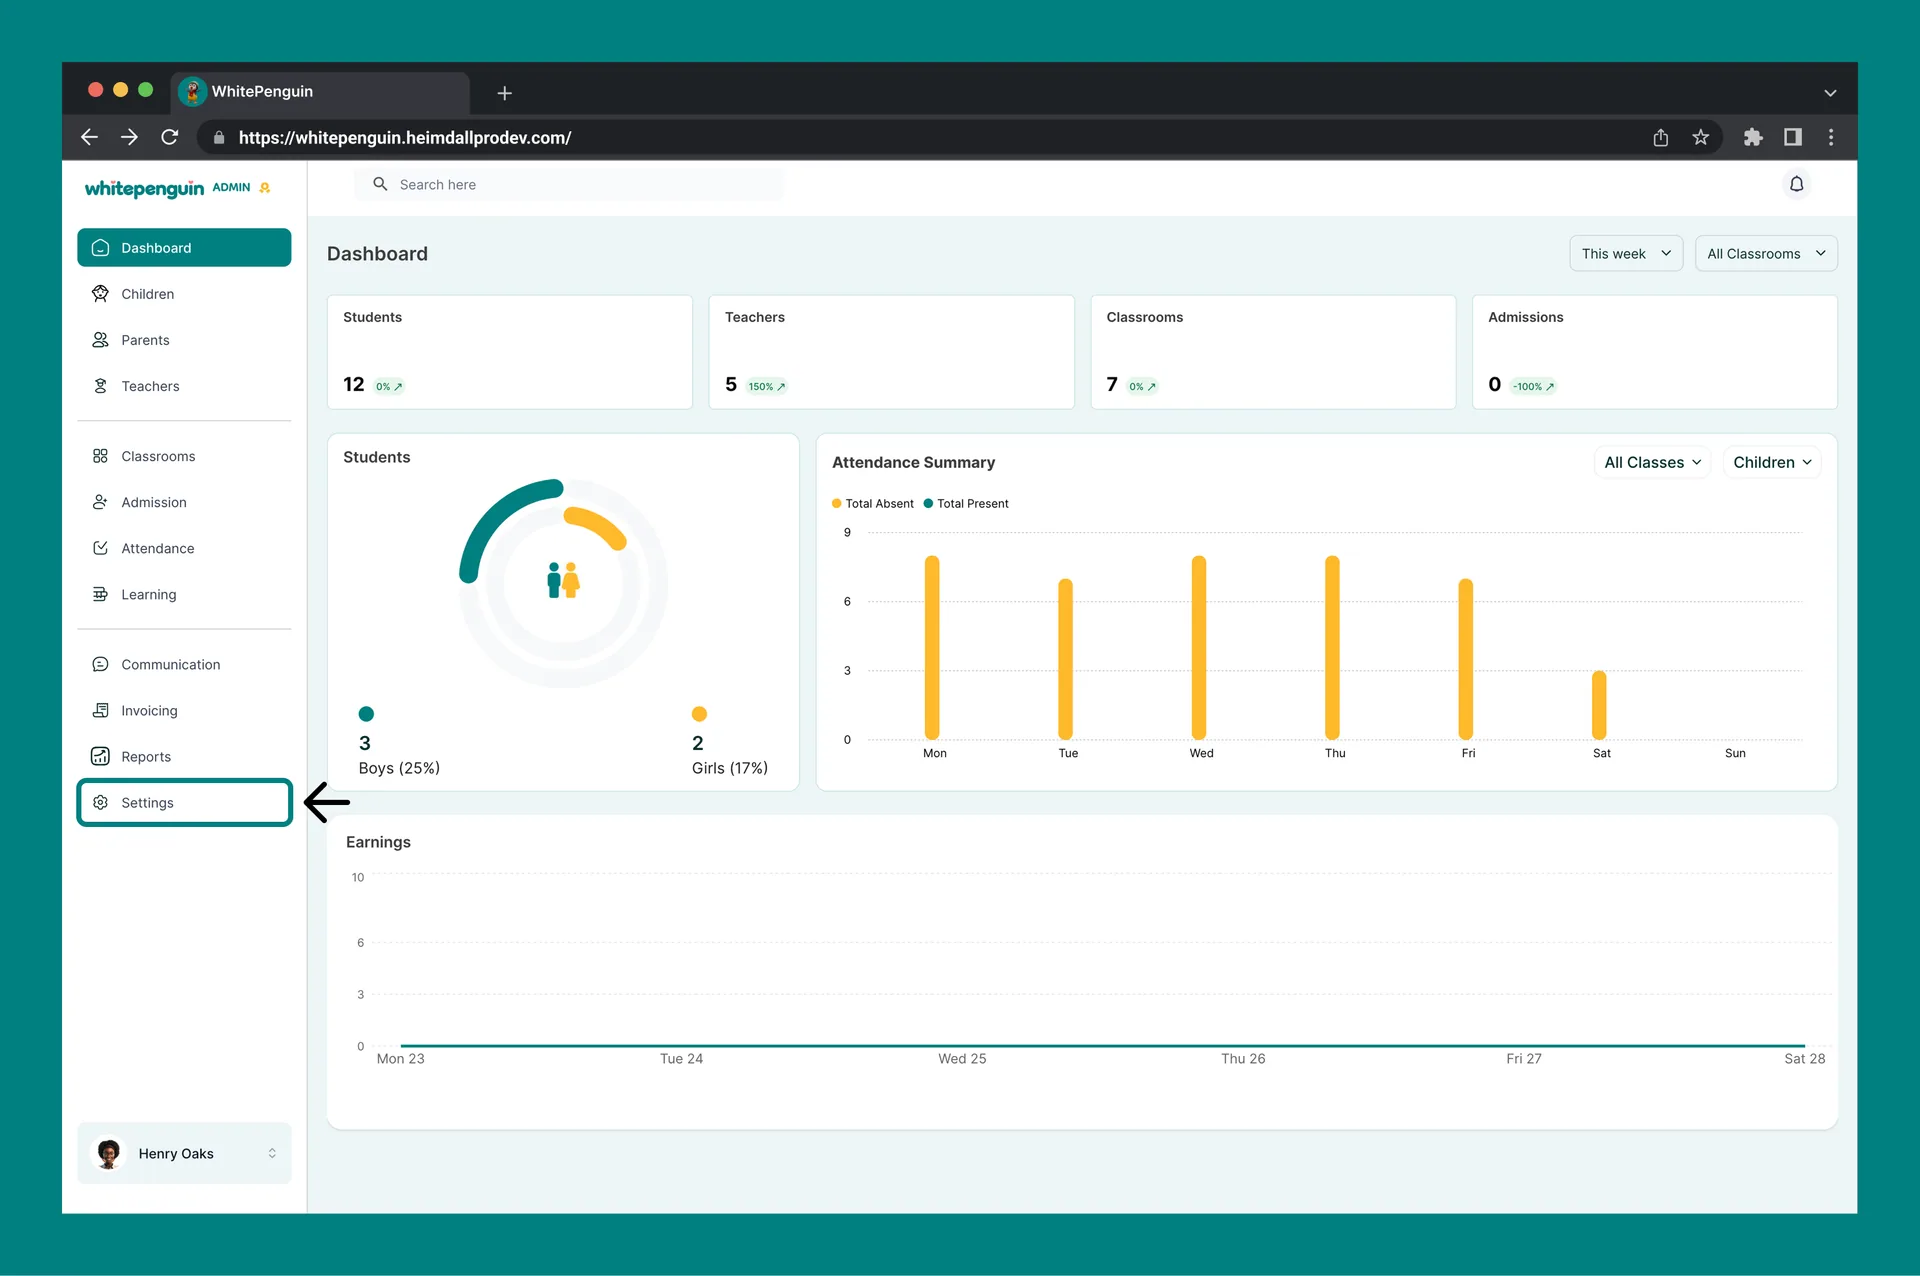
Task: Open the Children filter dropdown
Action: (1771, 462)
